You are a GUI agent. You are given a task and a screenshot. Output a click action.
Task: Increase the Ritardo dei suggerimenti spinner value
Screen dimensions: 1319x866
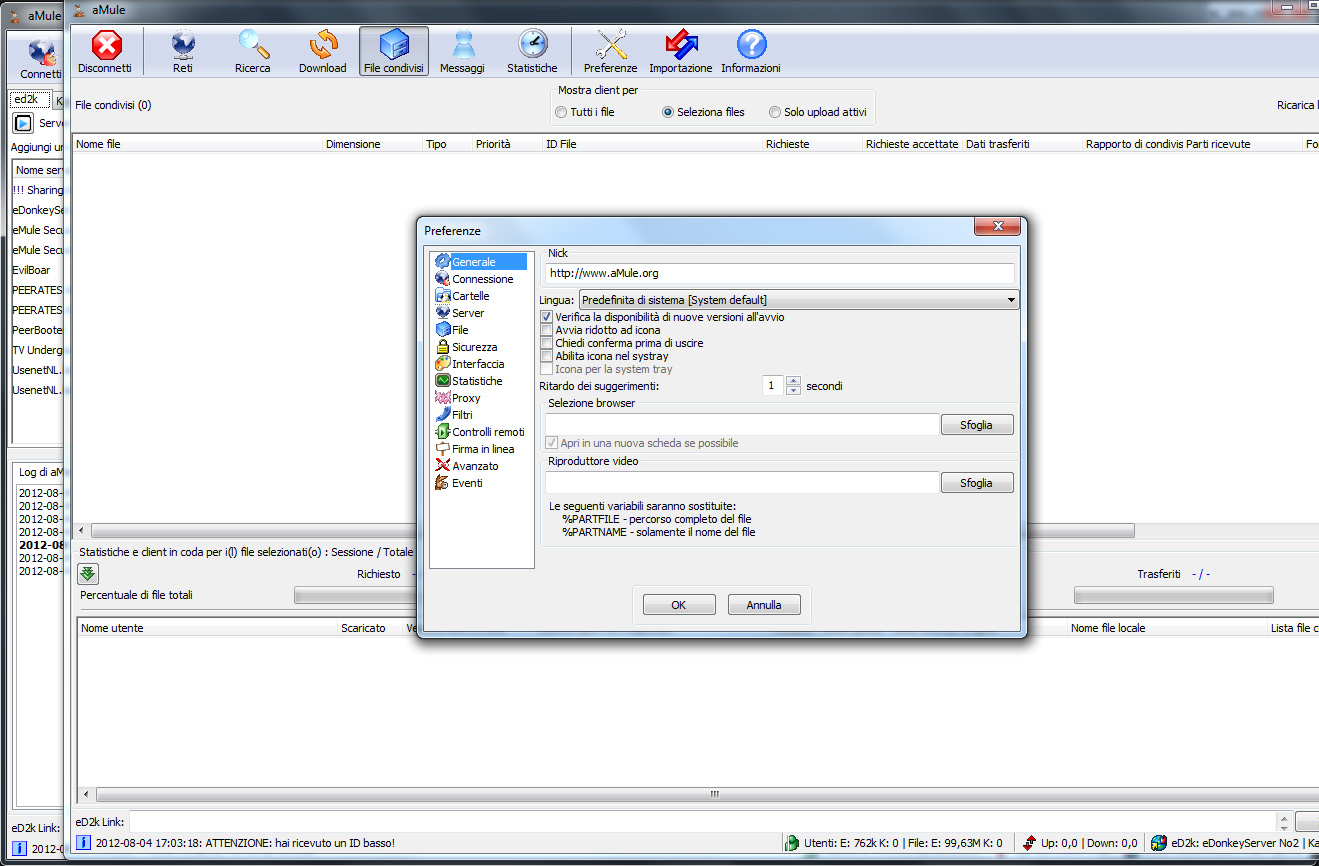coord(794,380)
